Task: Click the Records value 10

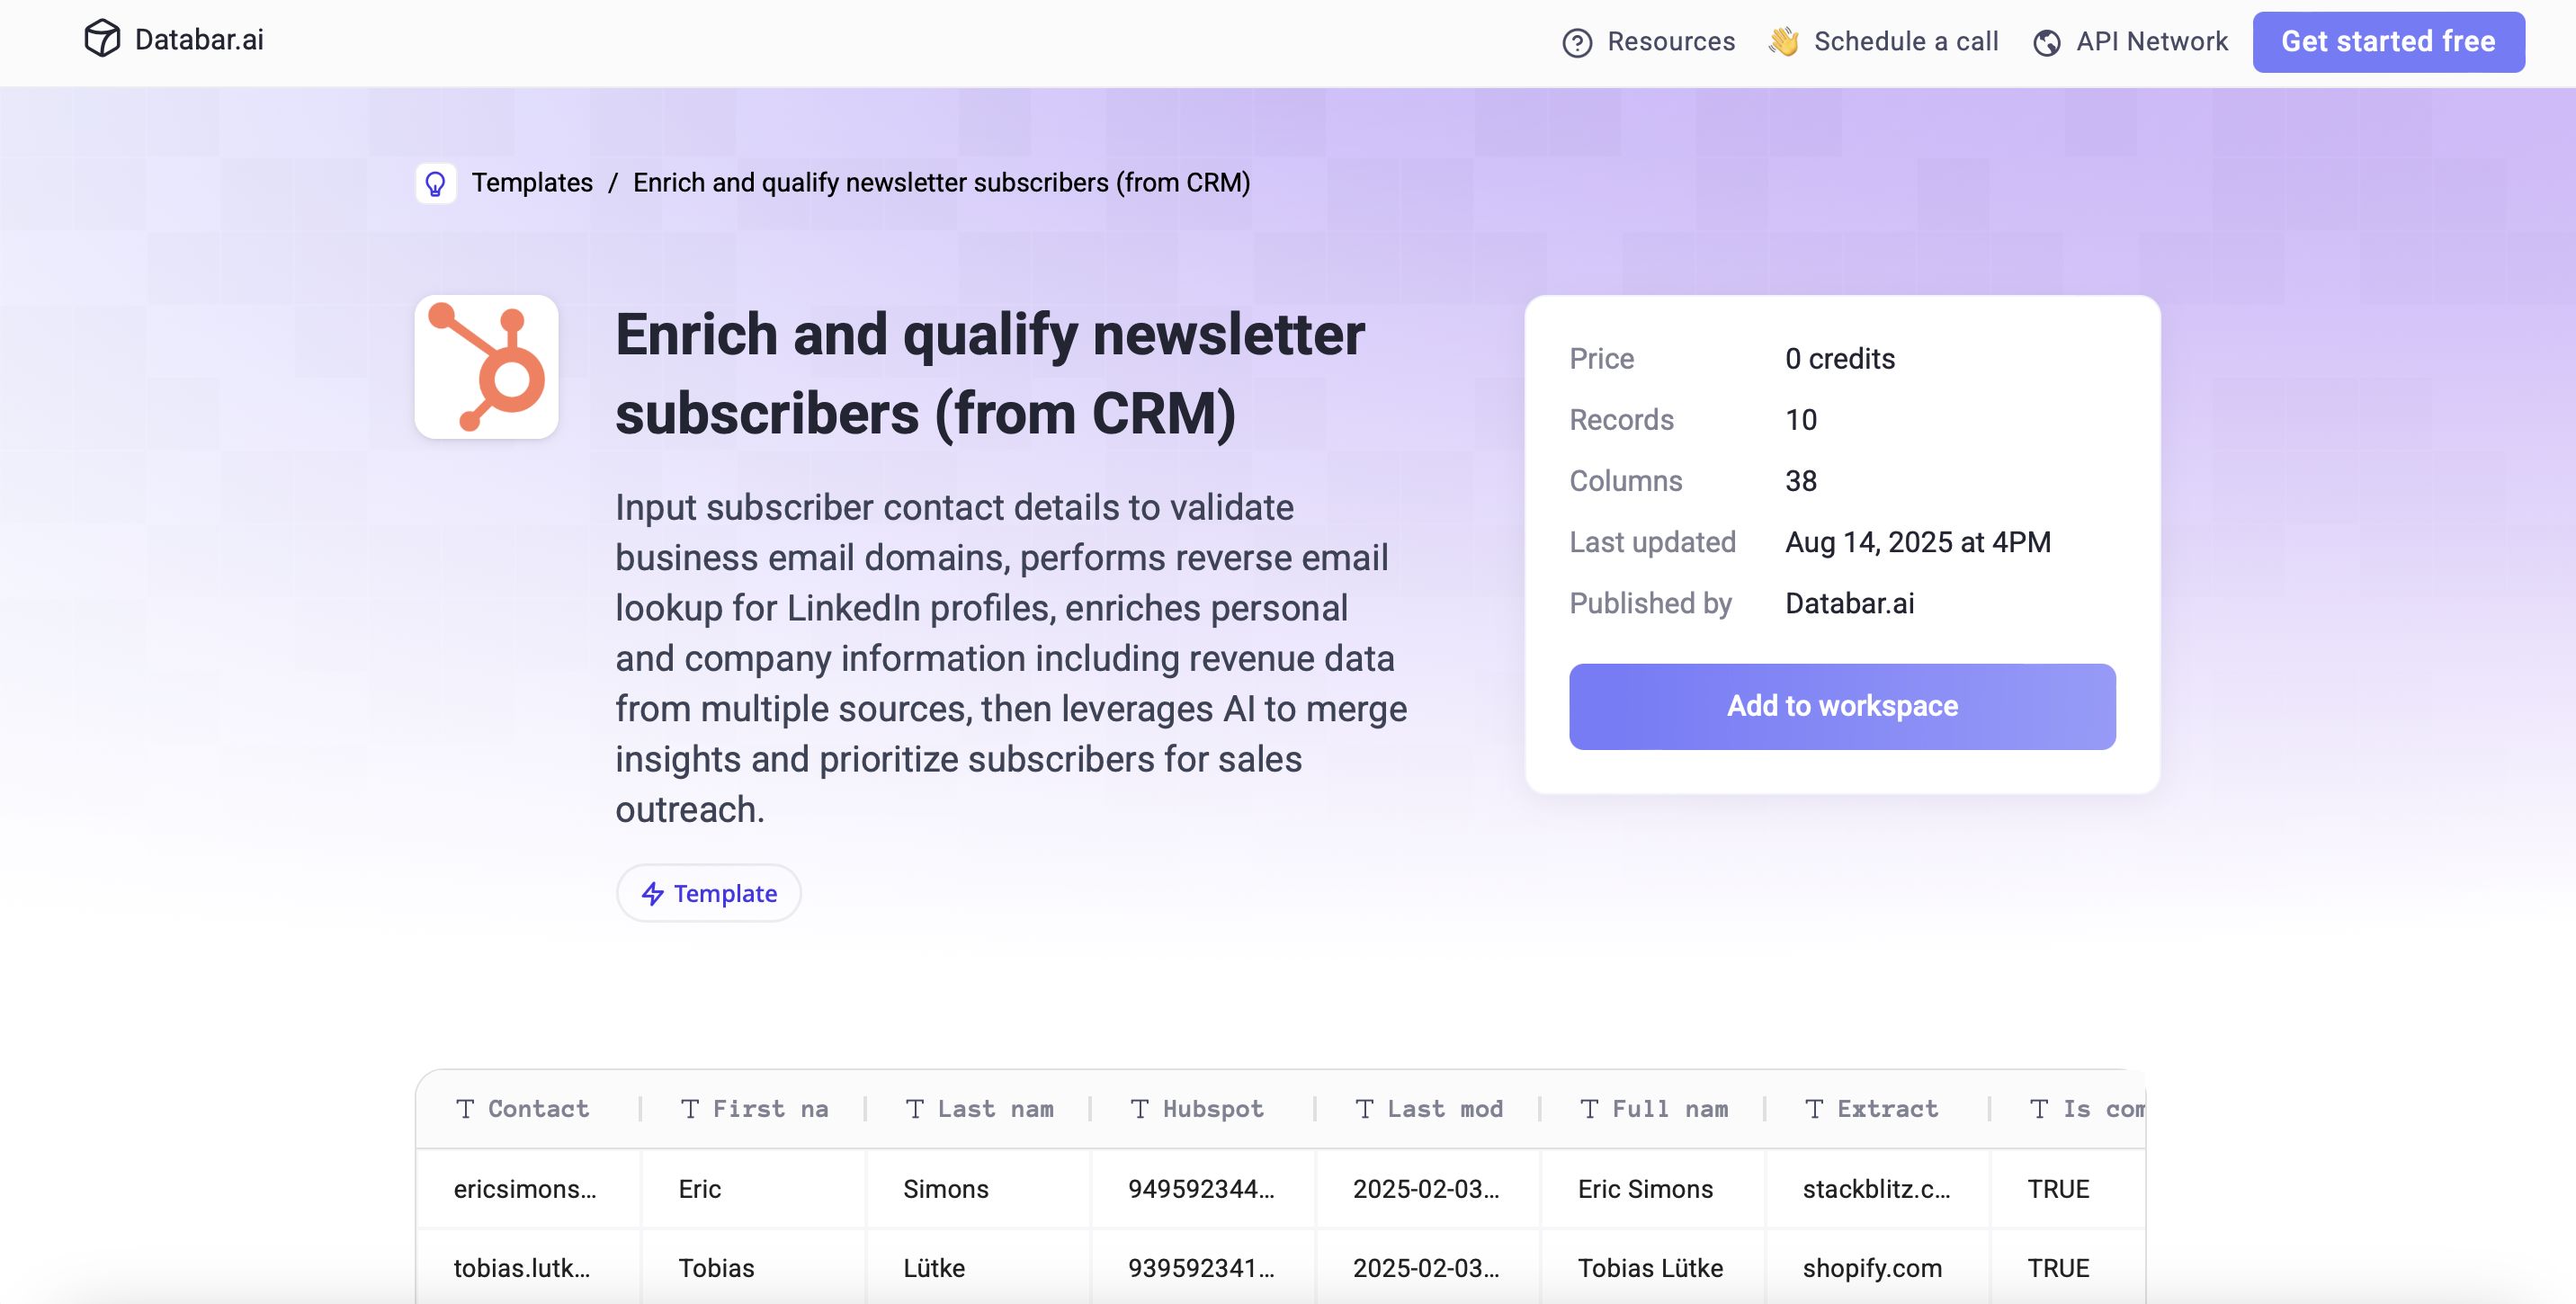Action: (1801, 420)
